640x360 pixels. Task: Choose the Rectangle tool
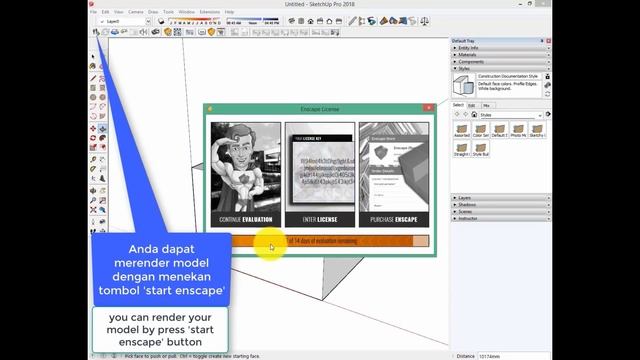click(93, 88)
